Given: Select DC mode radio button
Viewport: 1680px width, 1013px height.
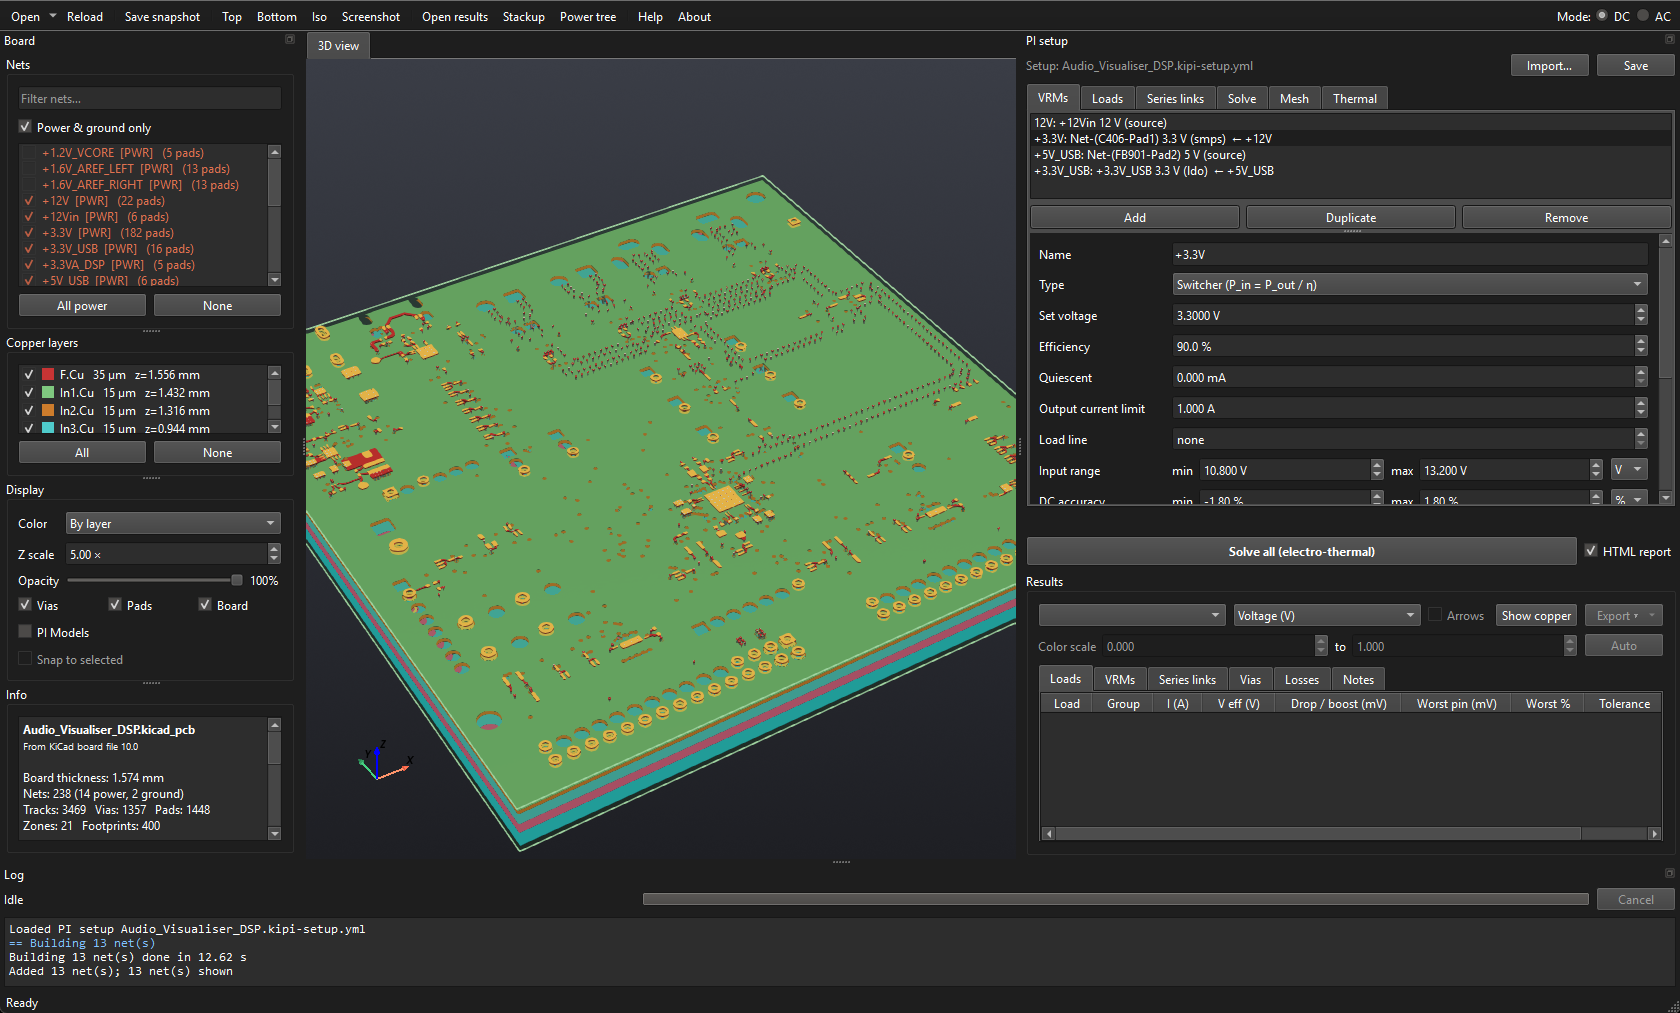Looking at the screenshot, I should (1601, 16).
